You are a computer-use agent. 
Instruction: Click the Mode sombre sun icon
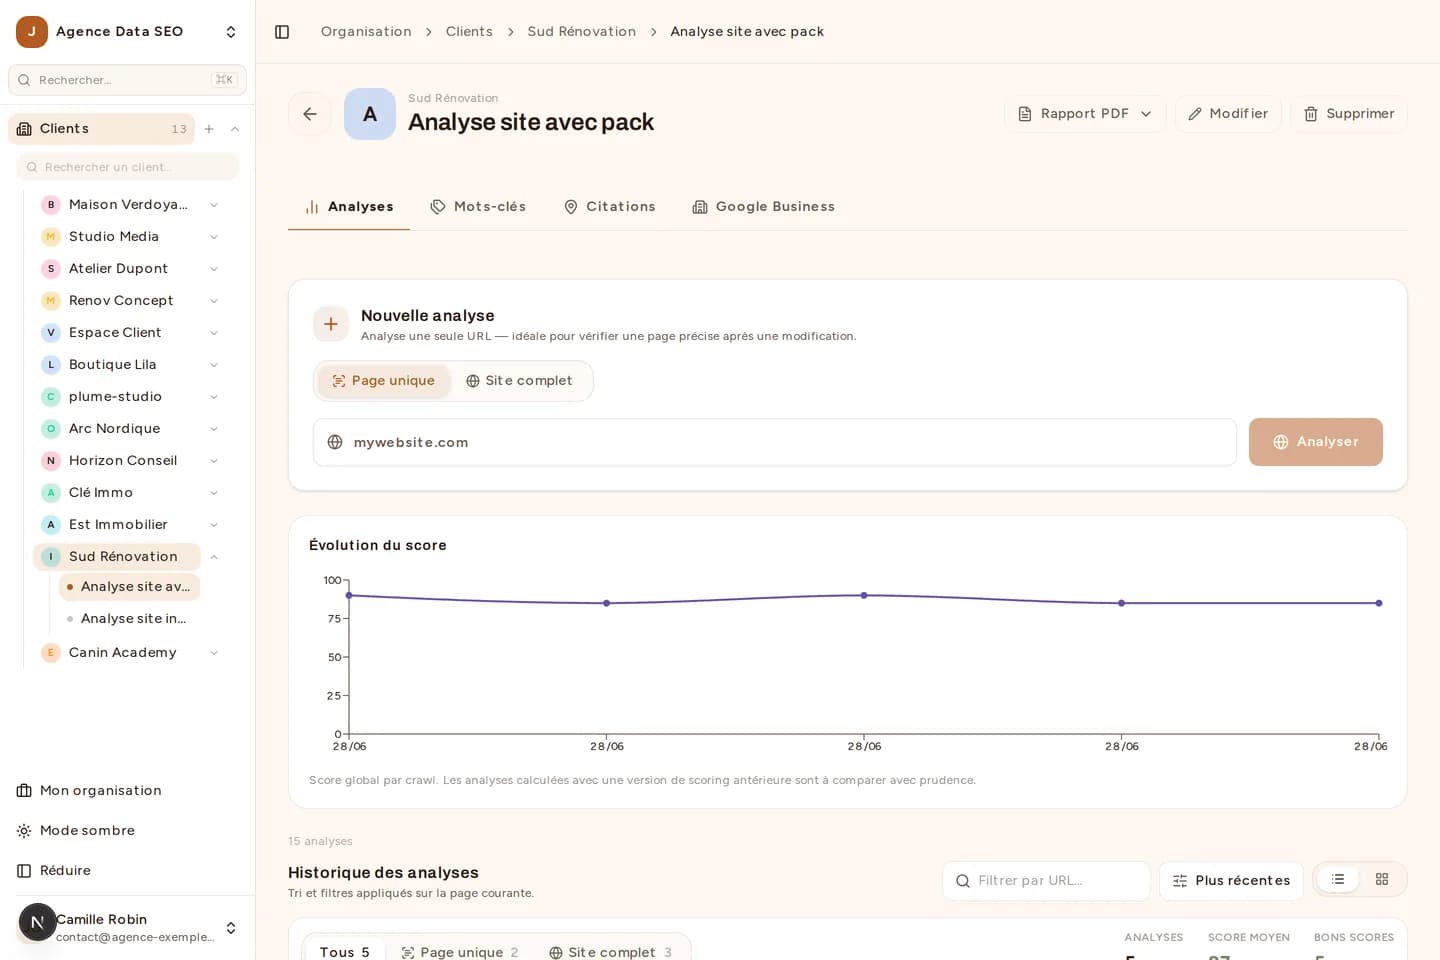[24, 831]
